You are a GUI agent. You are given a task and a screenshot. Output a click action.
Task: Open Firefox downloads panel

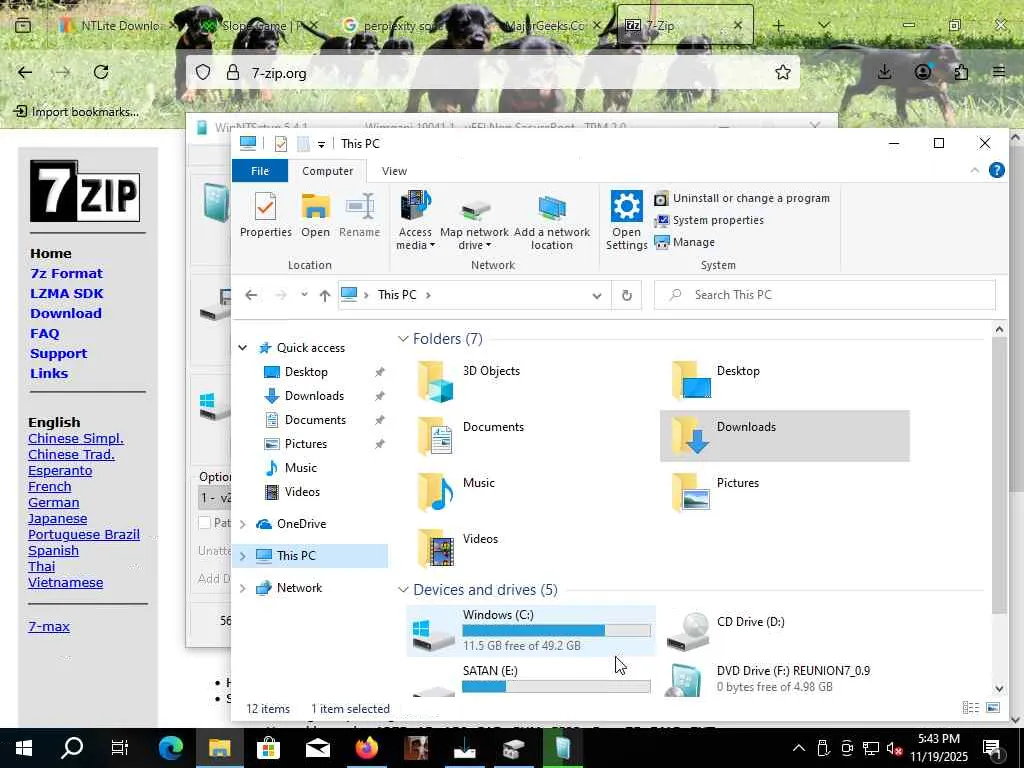point(884,72)
